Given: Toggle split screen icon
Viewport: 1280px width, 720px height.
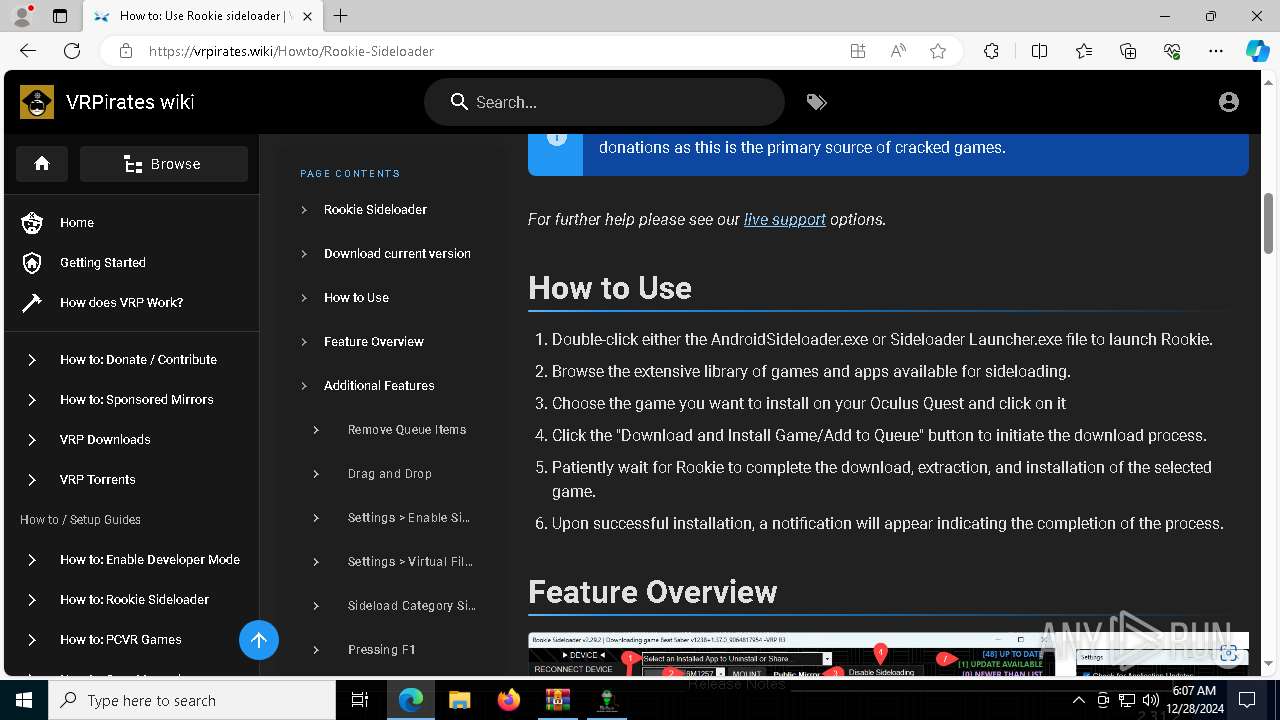Looking at the screenshot, I should (x=1039, y=51).
